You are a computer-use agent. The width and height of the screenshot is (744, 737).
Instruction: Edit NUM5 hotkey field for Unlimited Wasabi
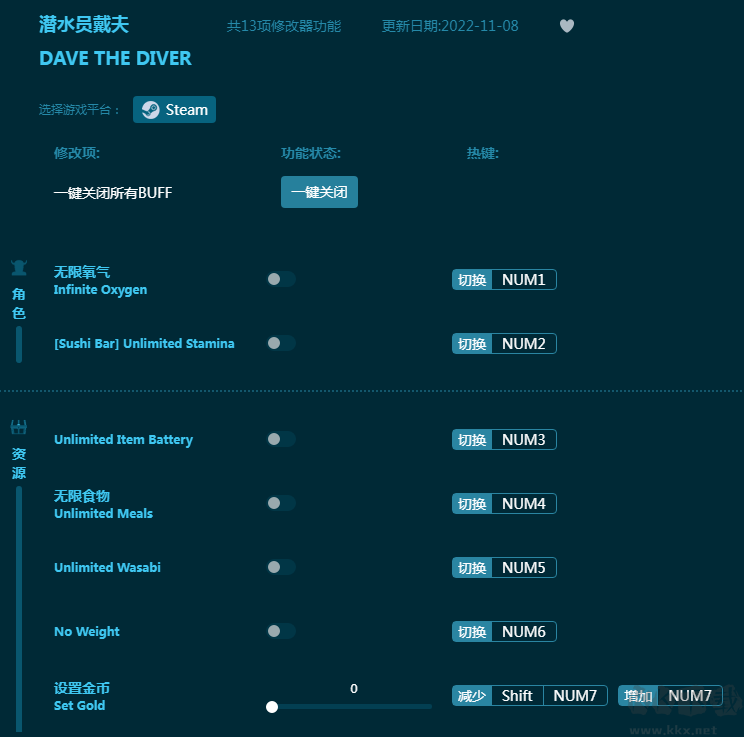(x=524, y=568)
